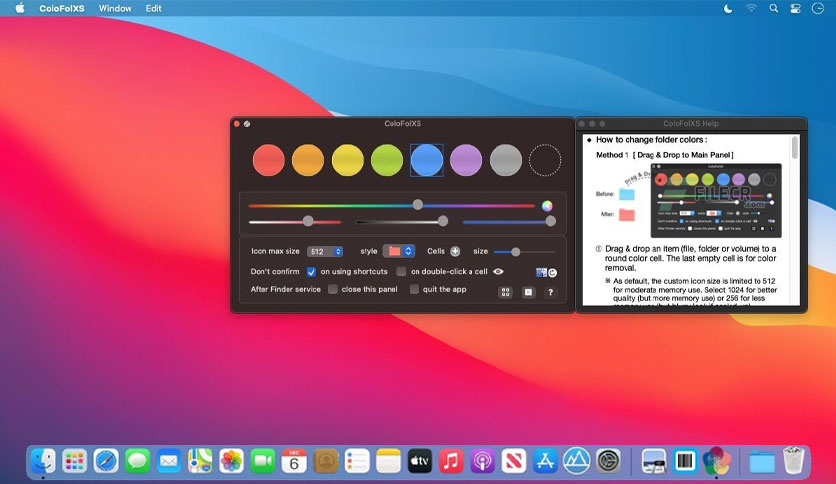The image size is (836, 484).
Task: Open Podcasts from the Dock
Action: tap(483, 461)
